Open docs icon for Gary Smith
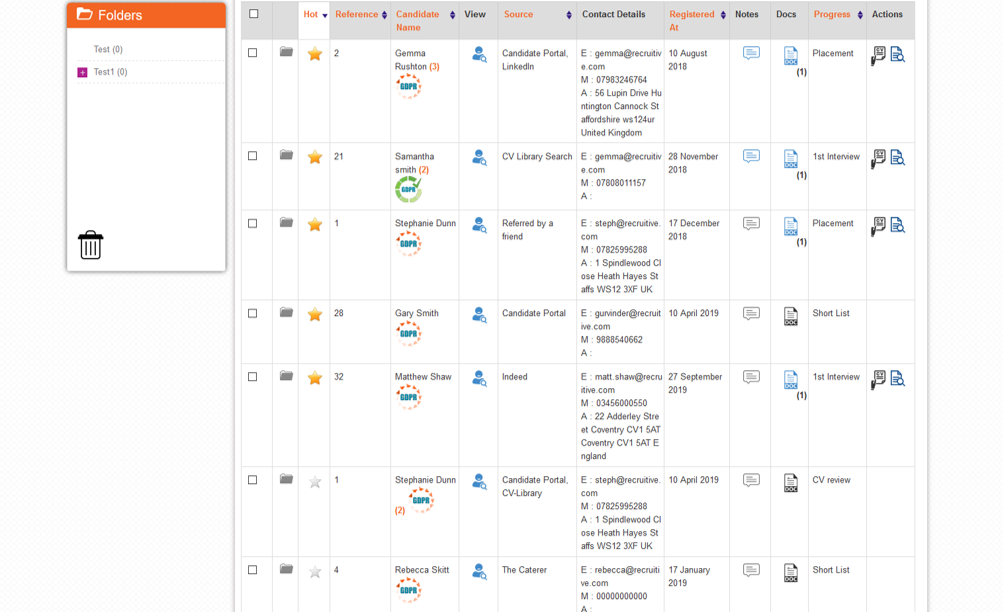Screen dimensions: 1003x612 click(791, 316)
